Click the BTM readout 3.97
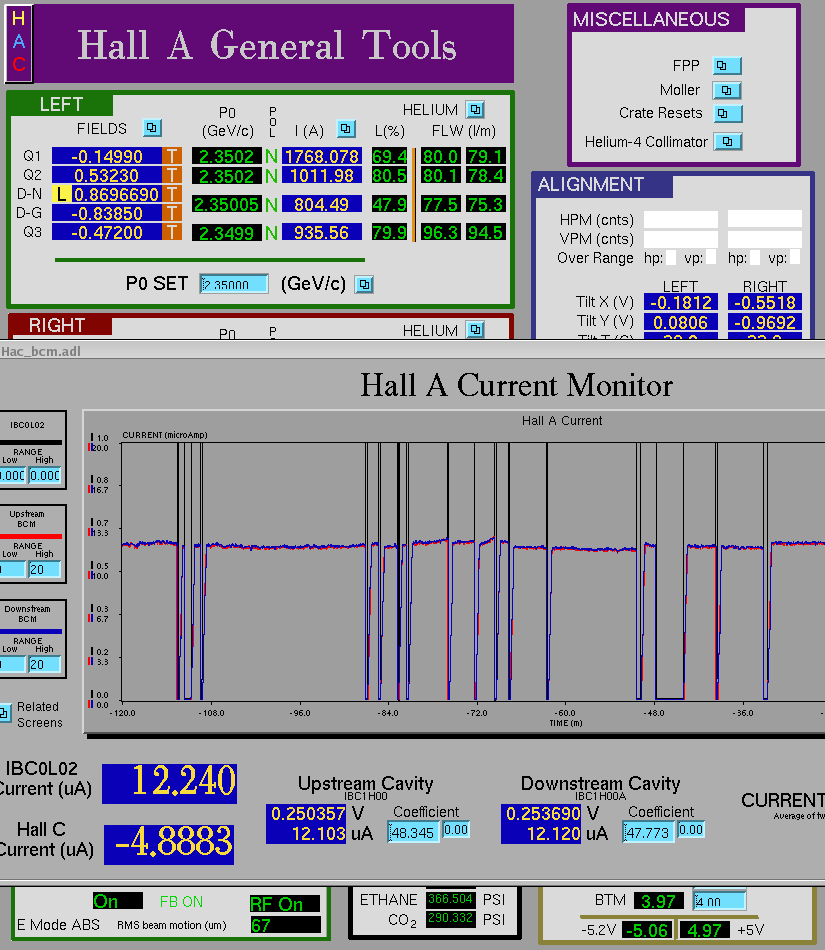Image resolution: width=825 pixels, height=950 pixels. tap(658, 901)
